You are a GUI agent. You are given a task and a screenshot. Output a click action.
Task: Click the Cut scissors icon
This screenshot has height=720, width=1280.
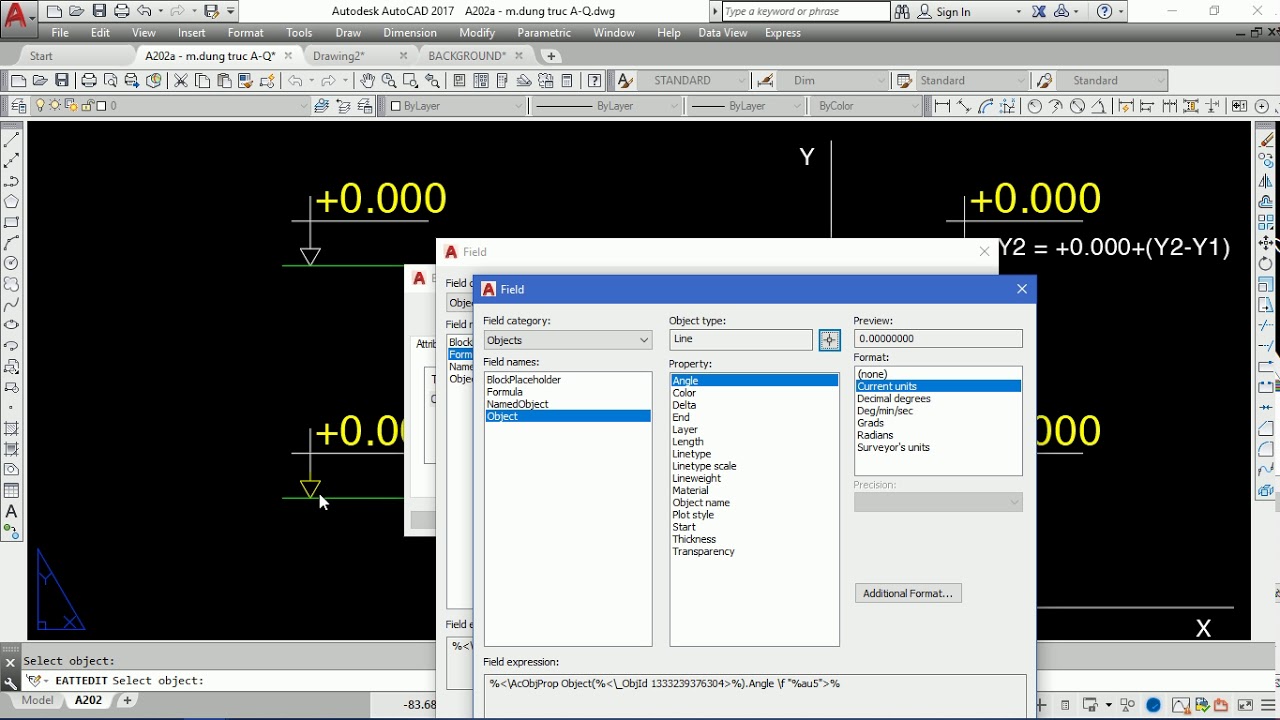181,81
